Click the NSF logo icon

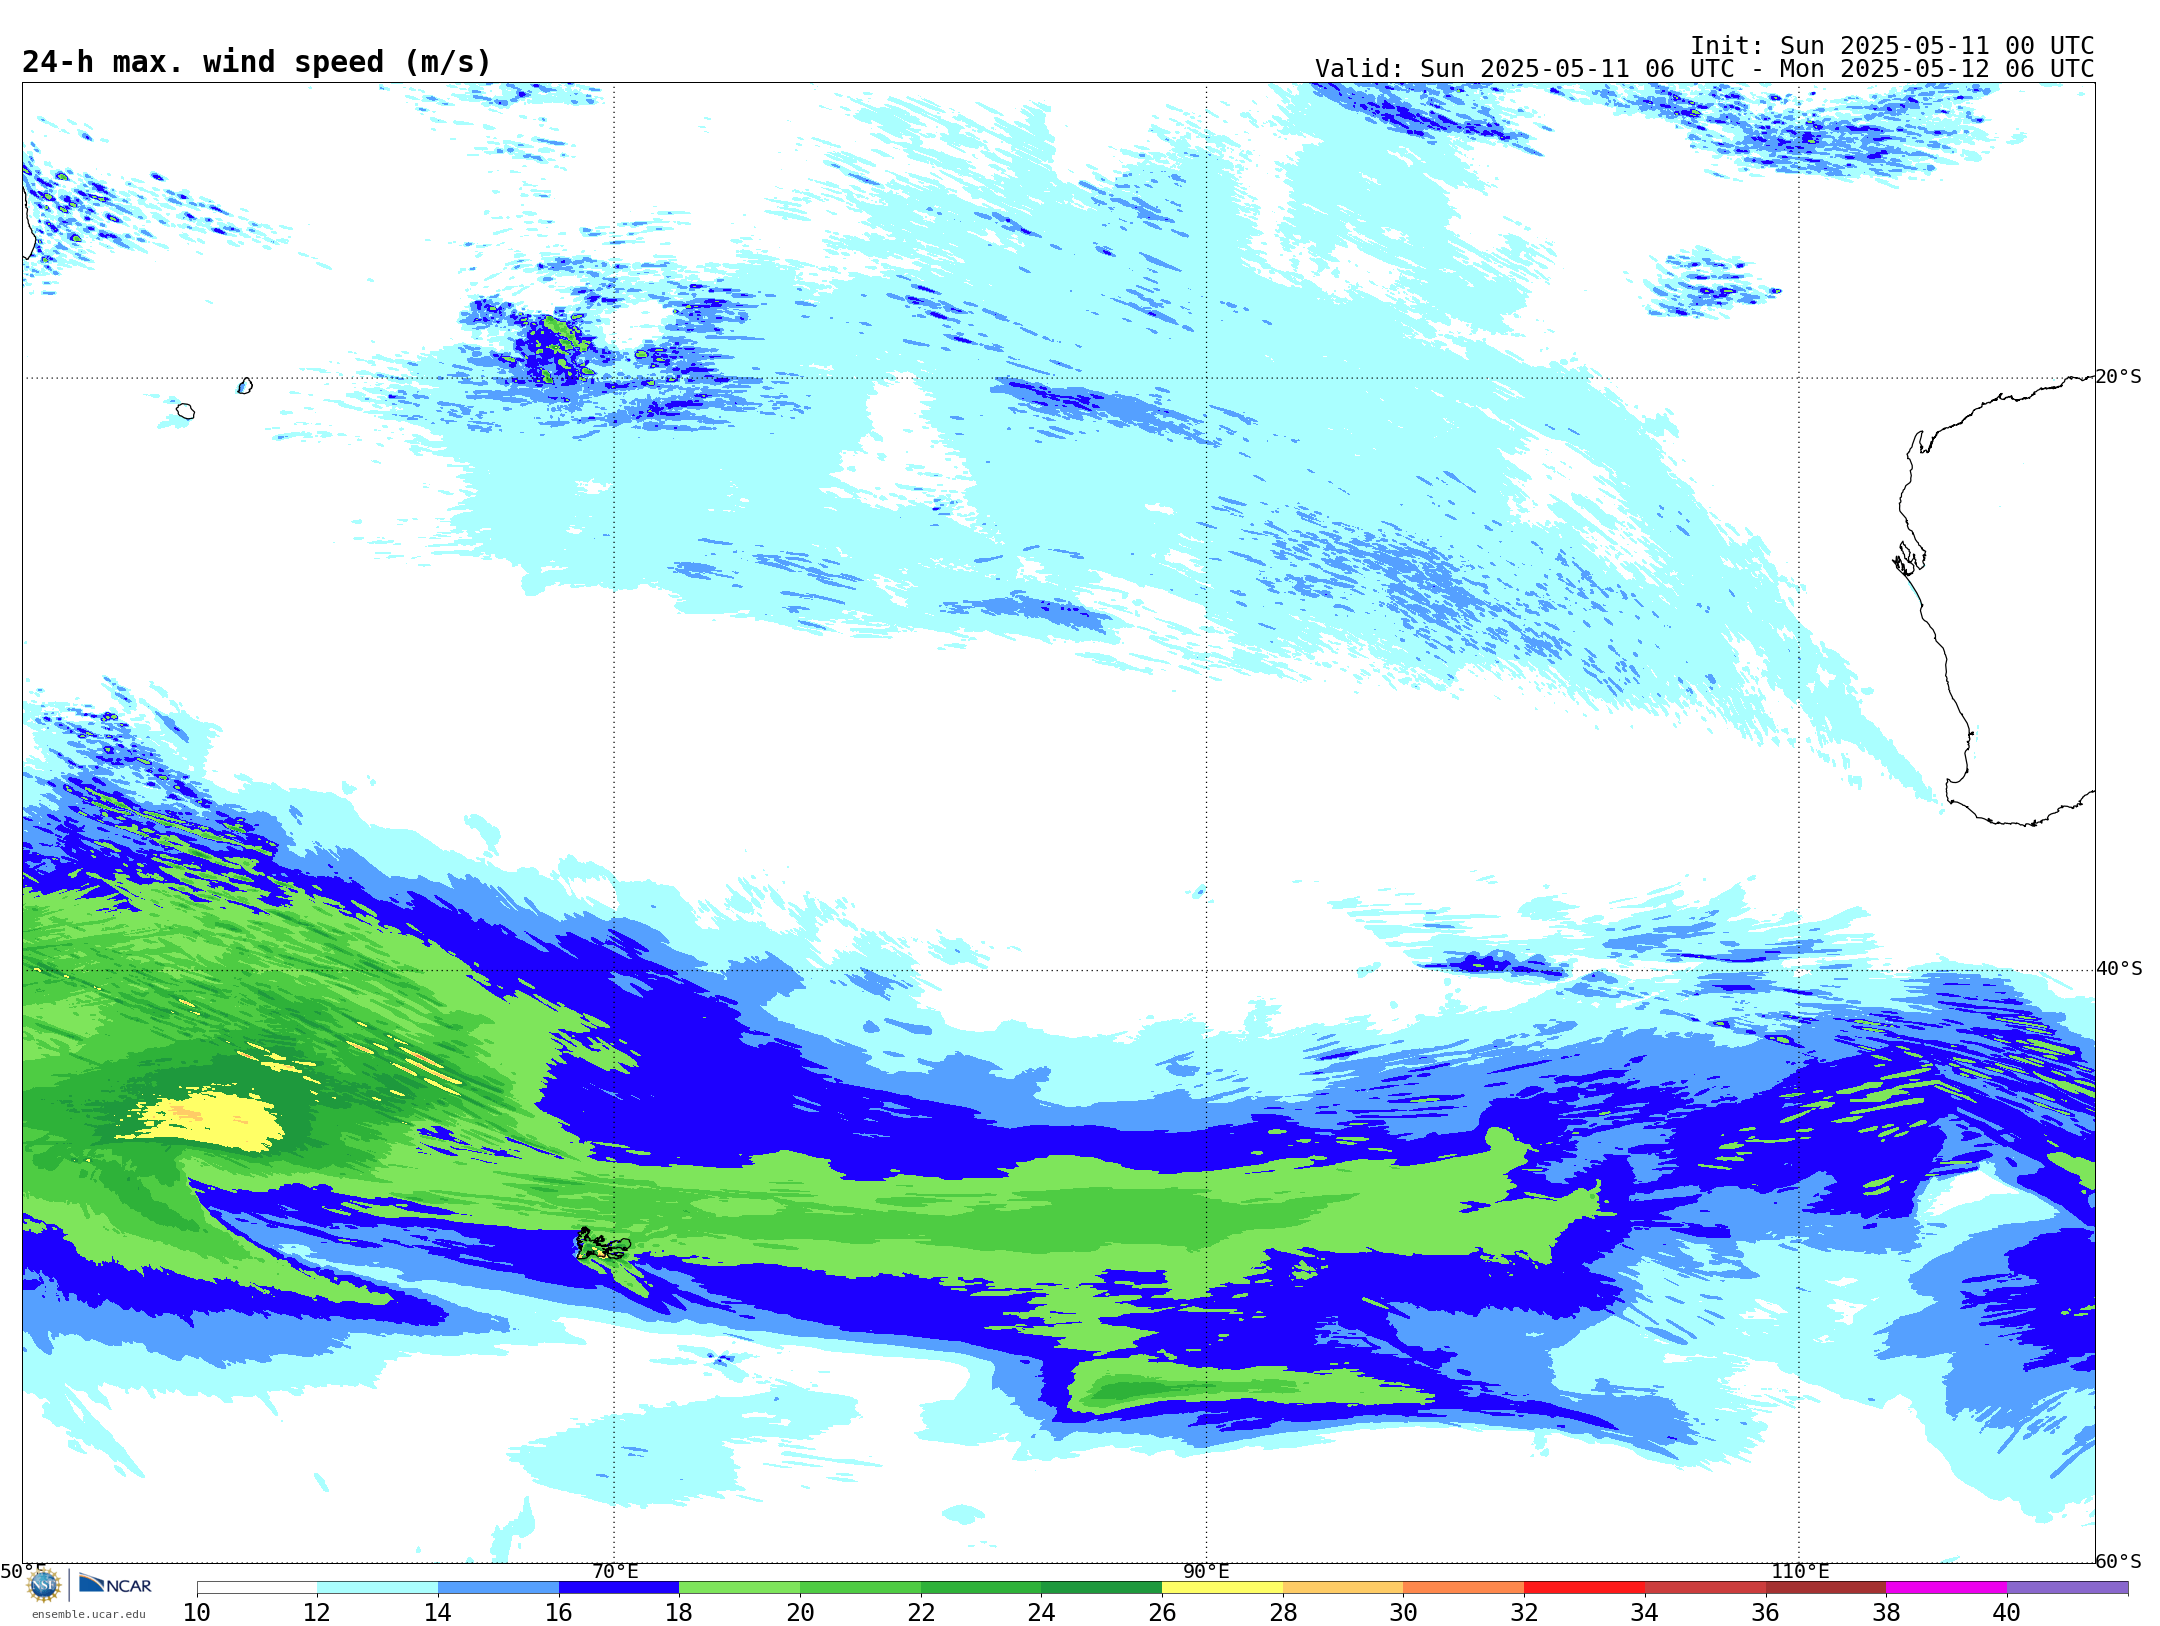44,1585
